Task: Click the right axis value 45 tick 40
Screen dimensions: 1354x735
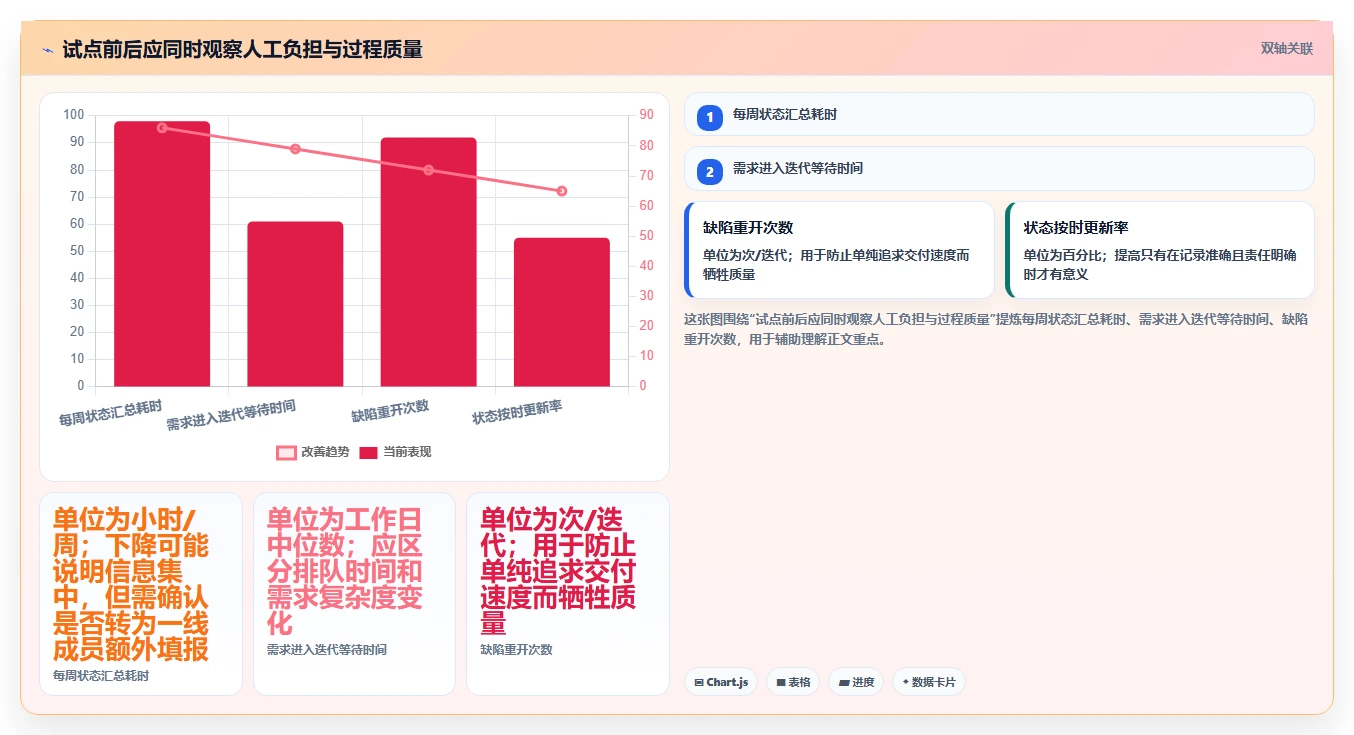Action: (x=646, y=265)
